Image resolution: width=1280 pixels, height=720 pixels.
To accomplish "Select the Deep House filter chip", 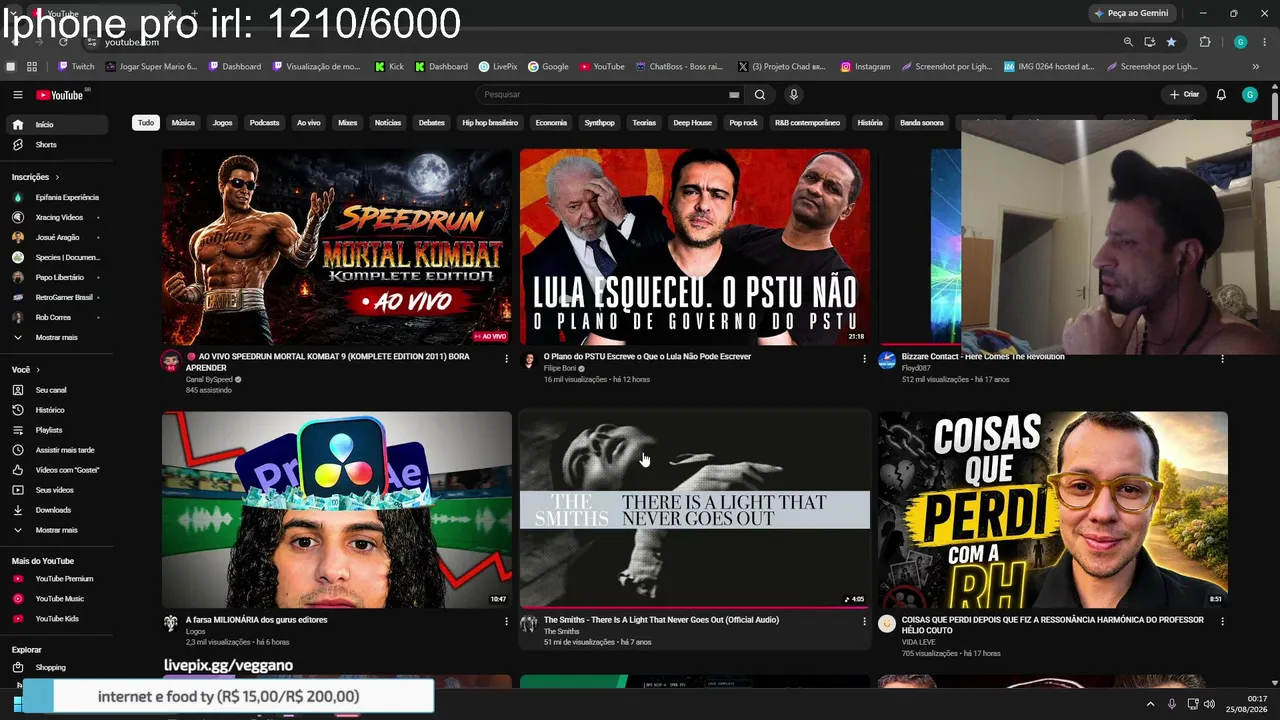I will (692, 123).
